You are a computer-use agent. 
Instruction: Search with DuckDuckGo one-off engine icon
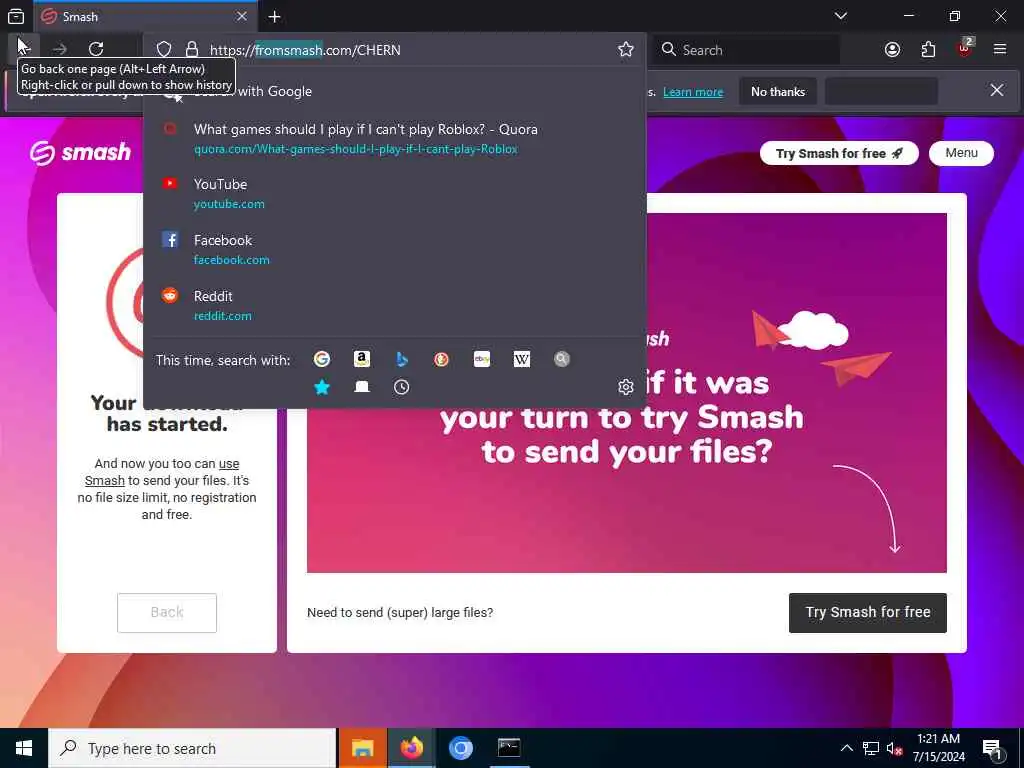tap(441, 359)
